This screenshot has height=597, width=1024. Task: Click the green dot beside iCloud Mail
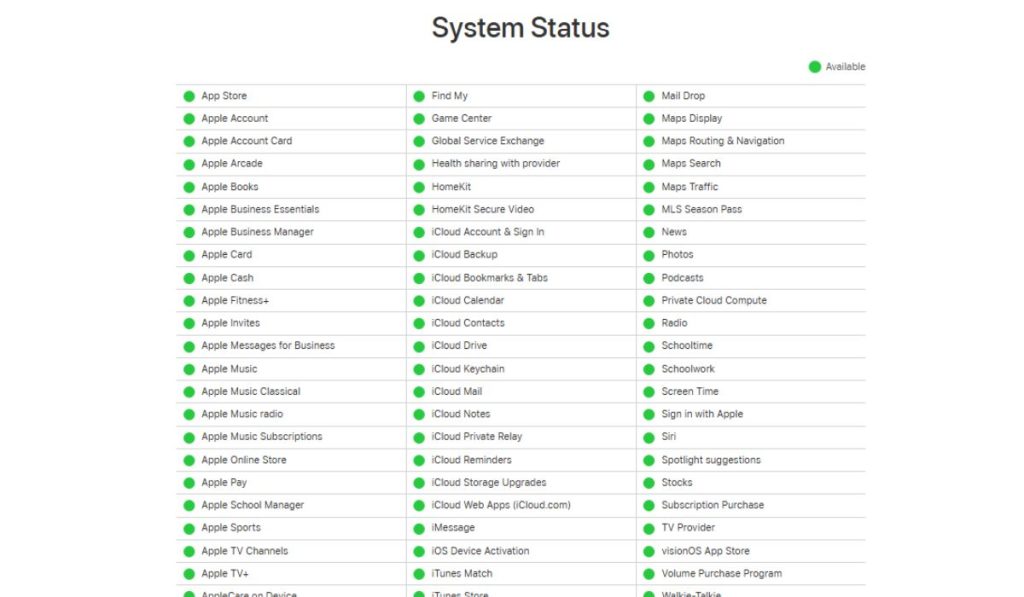419,392
